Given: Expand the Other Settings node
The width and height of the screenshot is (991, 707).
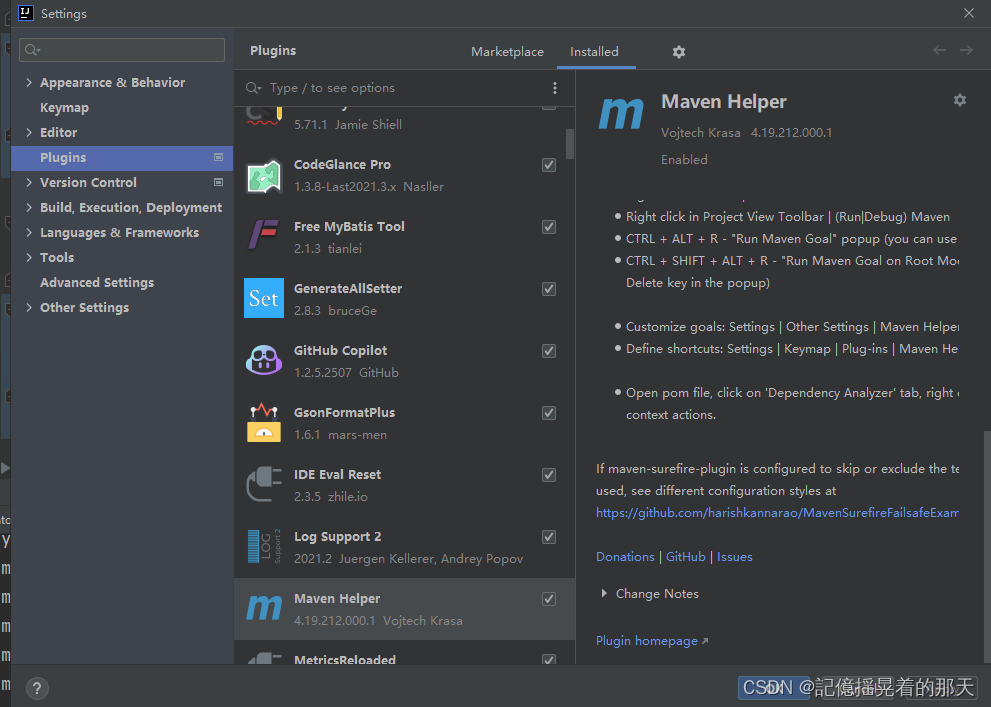Looking at the screenshot, I should pyautogui.click(x=29, y=307).
